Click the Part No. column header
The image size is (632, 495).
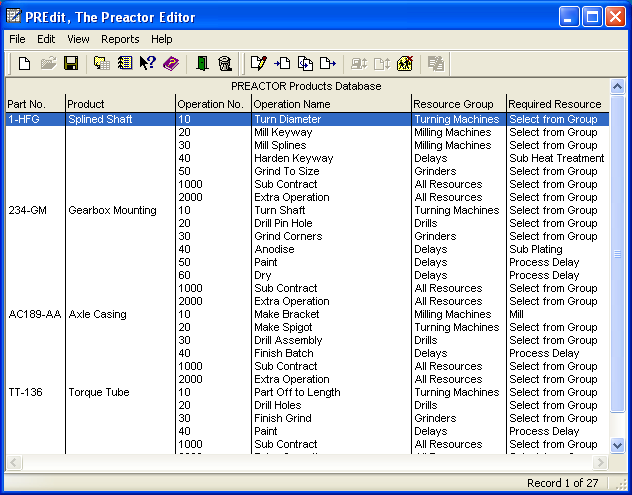coord(35,104)
